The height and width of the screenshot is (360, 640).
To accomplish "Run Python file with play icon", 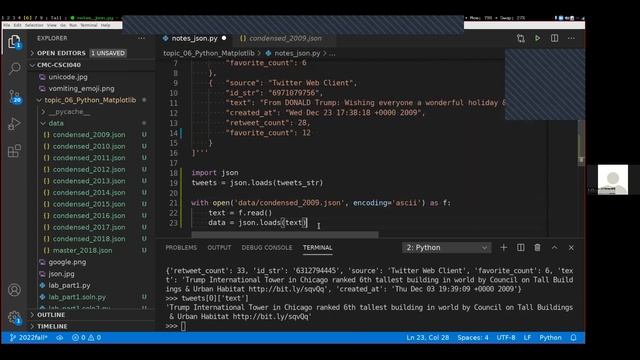I will [538, 38].
